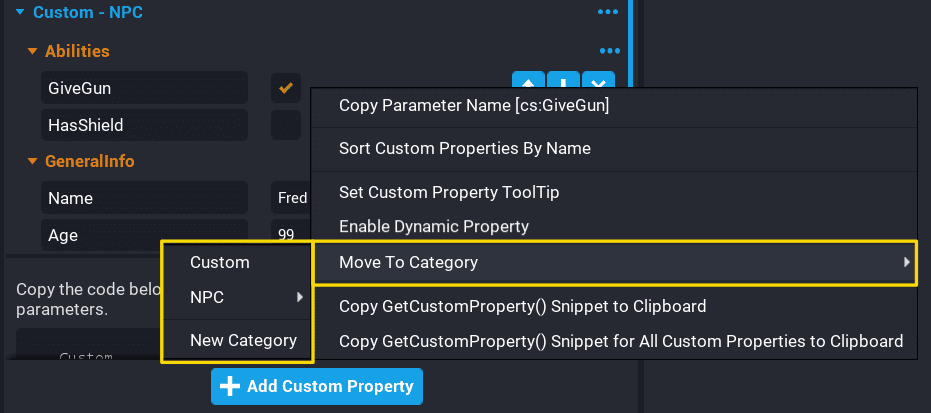The width and height of the screenshot is (931, 413).
Task: Choose Copy Parameter Name [cs:GiveGun]
Action: [474, 105]
